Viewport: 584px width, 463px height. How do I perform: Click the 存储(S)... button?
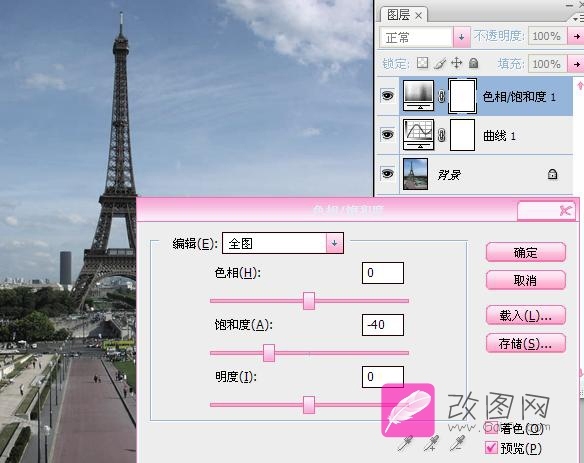click(x=526, y=343)
